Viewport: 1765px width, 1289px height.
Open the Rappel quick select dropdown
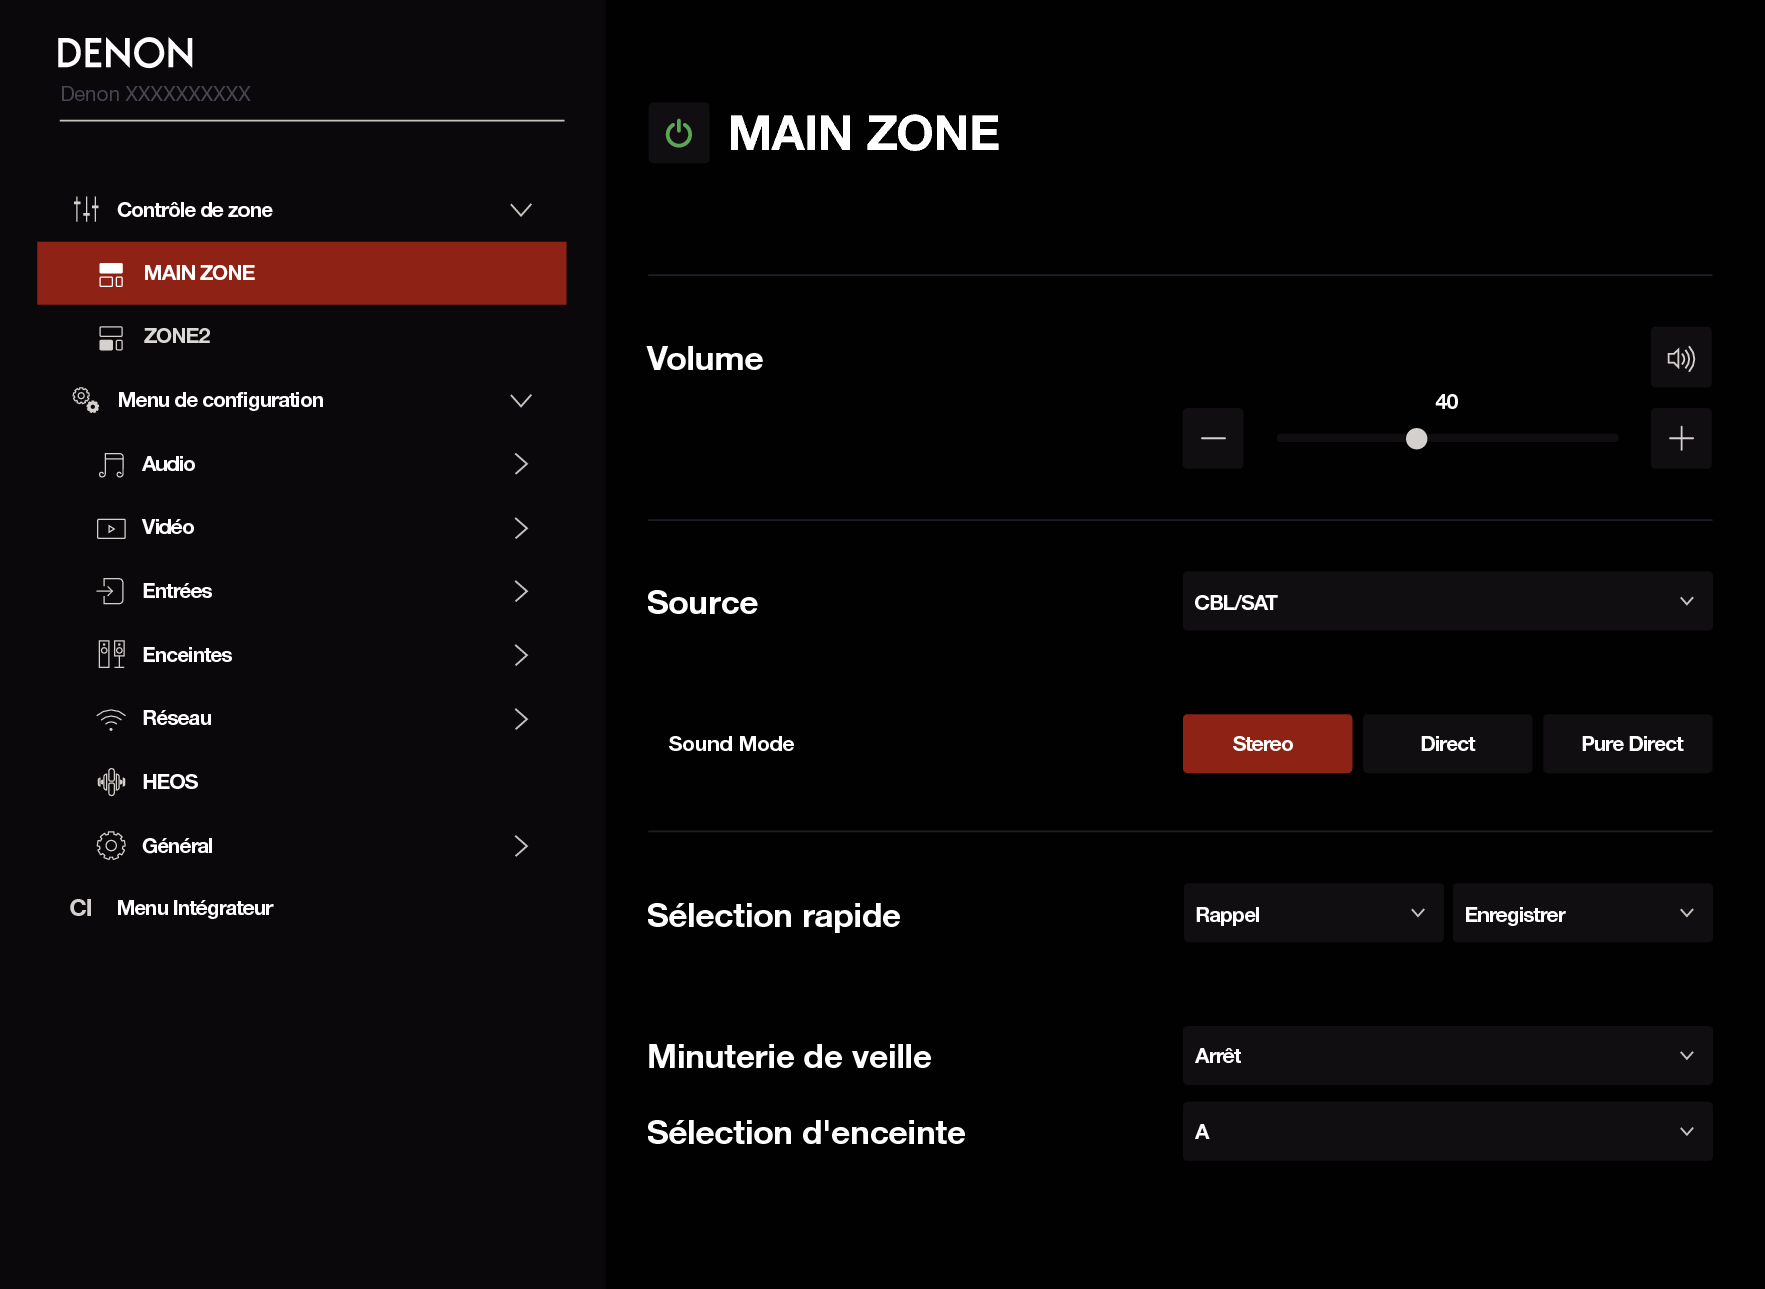coord(1312,914)
